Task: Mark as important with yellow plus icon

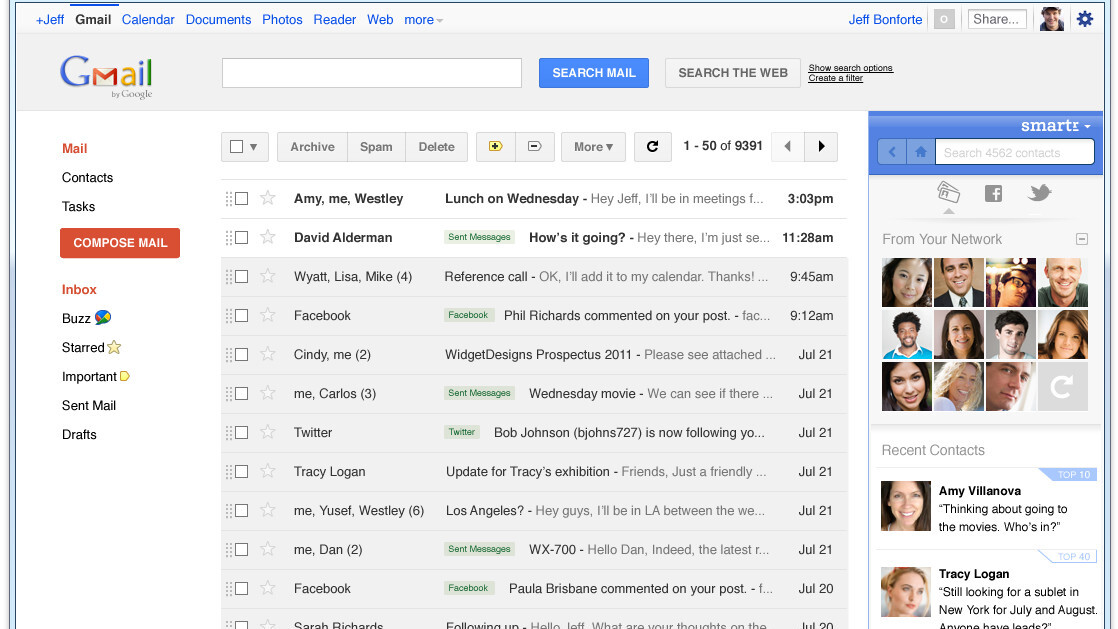Action: pos(495,147)
